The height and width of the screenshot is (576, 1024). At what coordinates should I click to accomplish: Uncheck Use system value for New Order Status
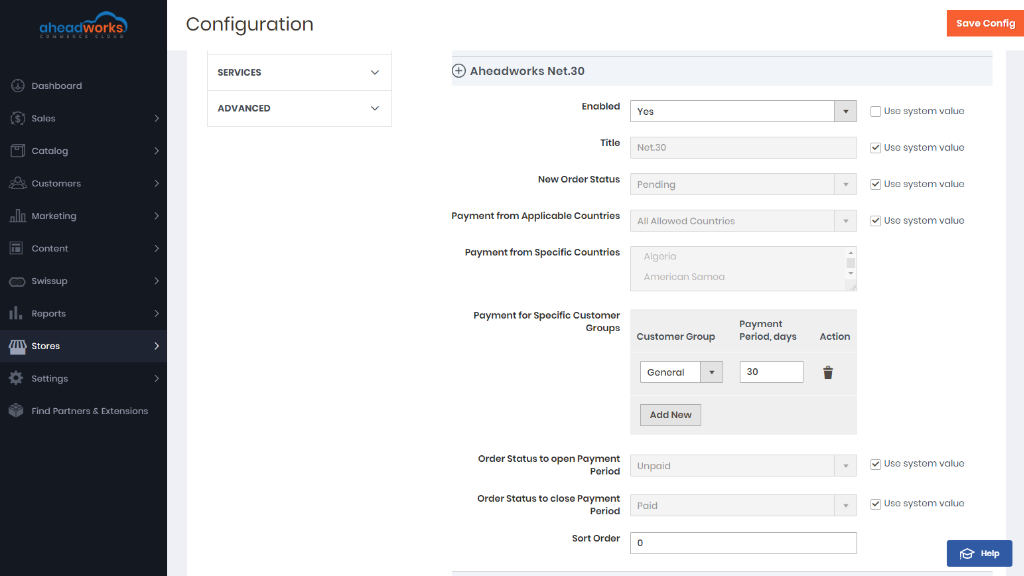[875, 184]
